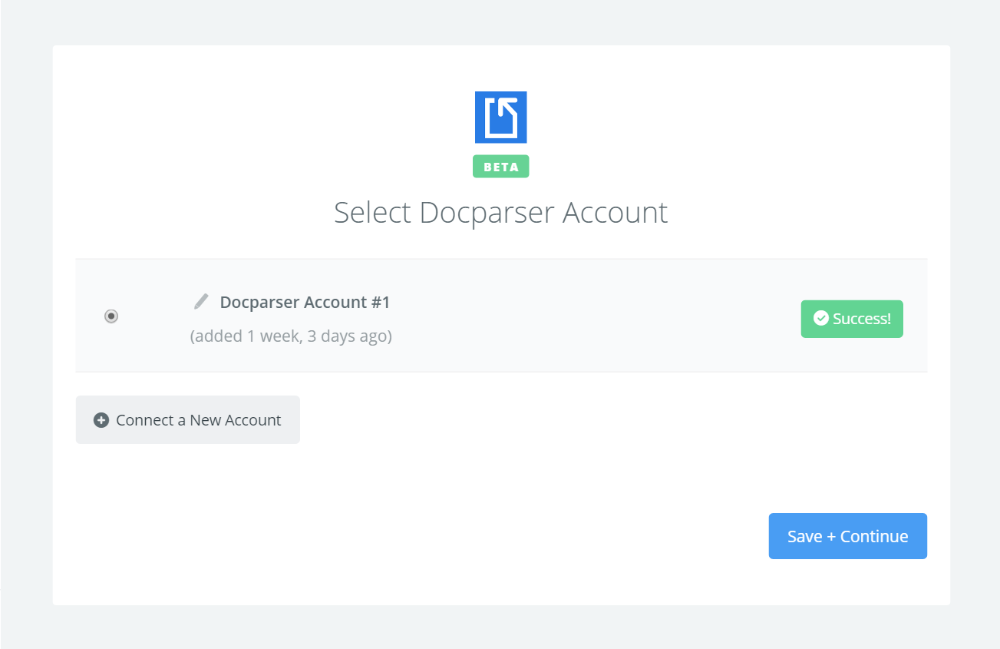Click the Save + Continue button
The image size is (1000, 649).
[848, 536]
